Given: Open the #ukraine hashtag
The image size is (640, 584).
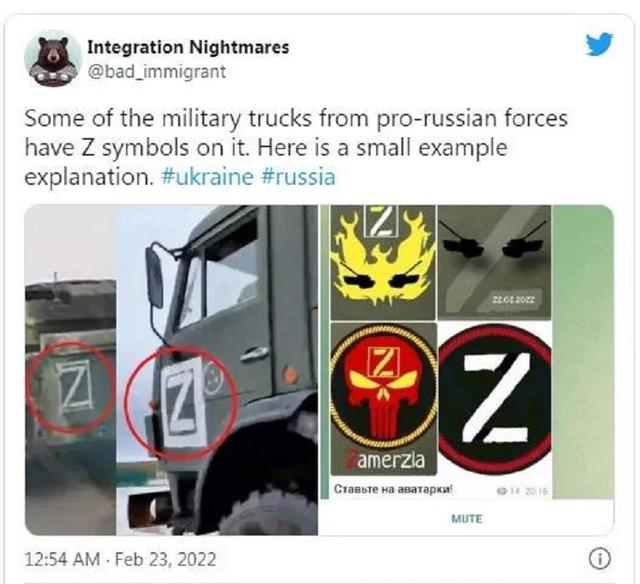Looking at the screenshot, I should pyautogui.click(x=207, y=177).
